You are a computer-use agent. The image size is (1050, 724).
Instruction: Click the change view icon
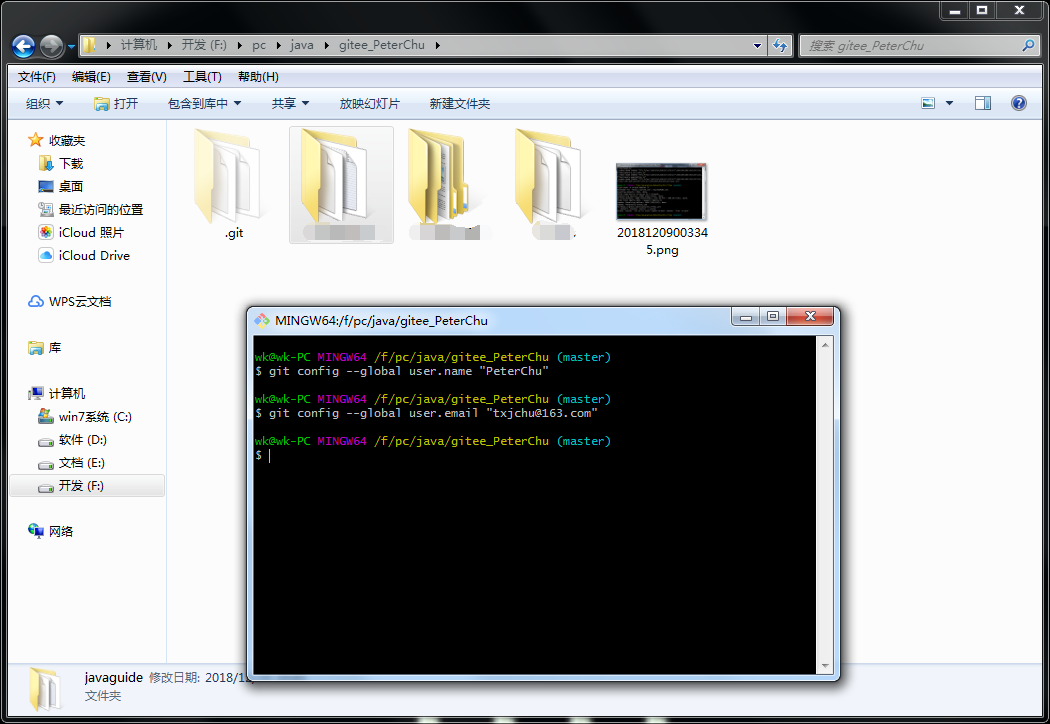click(928, 103)
